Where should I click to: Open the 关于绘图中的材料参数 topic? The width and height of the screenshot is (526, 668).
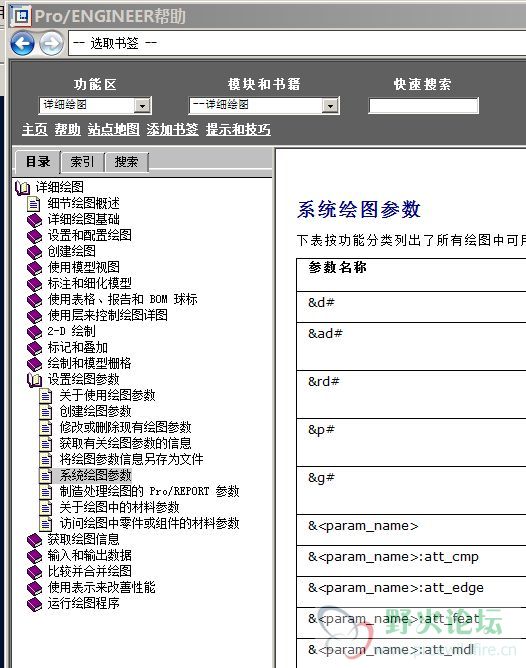pos(120,507)
